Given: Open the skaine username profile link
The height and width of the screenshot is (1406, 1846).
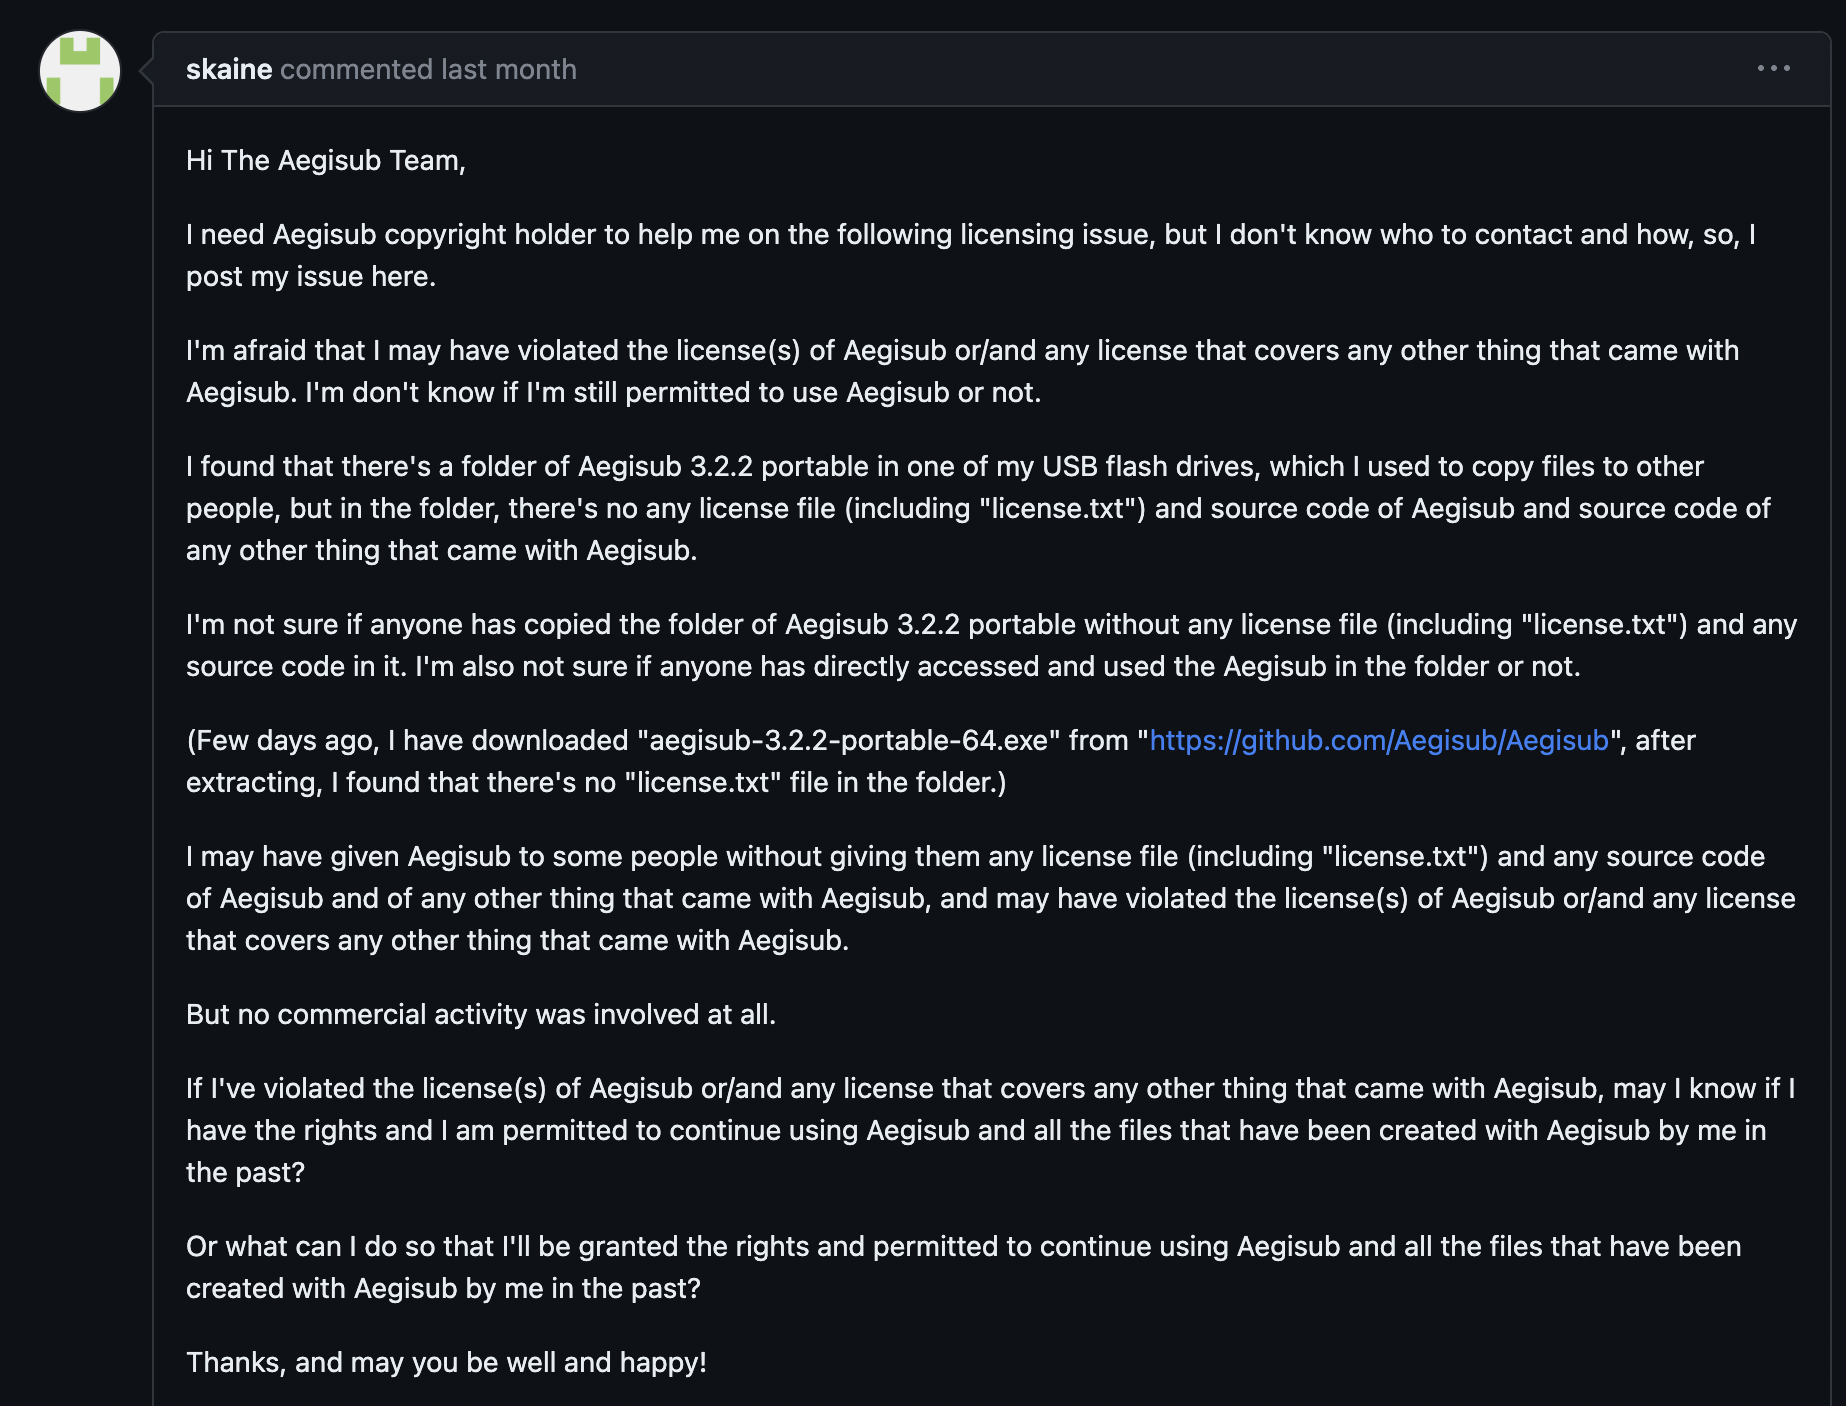Looking at the screenshot, I should [x=229, y=69].
